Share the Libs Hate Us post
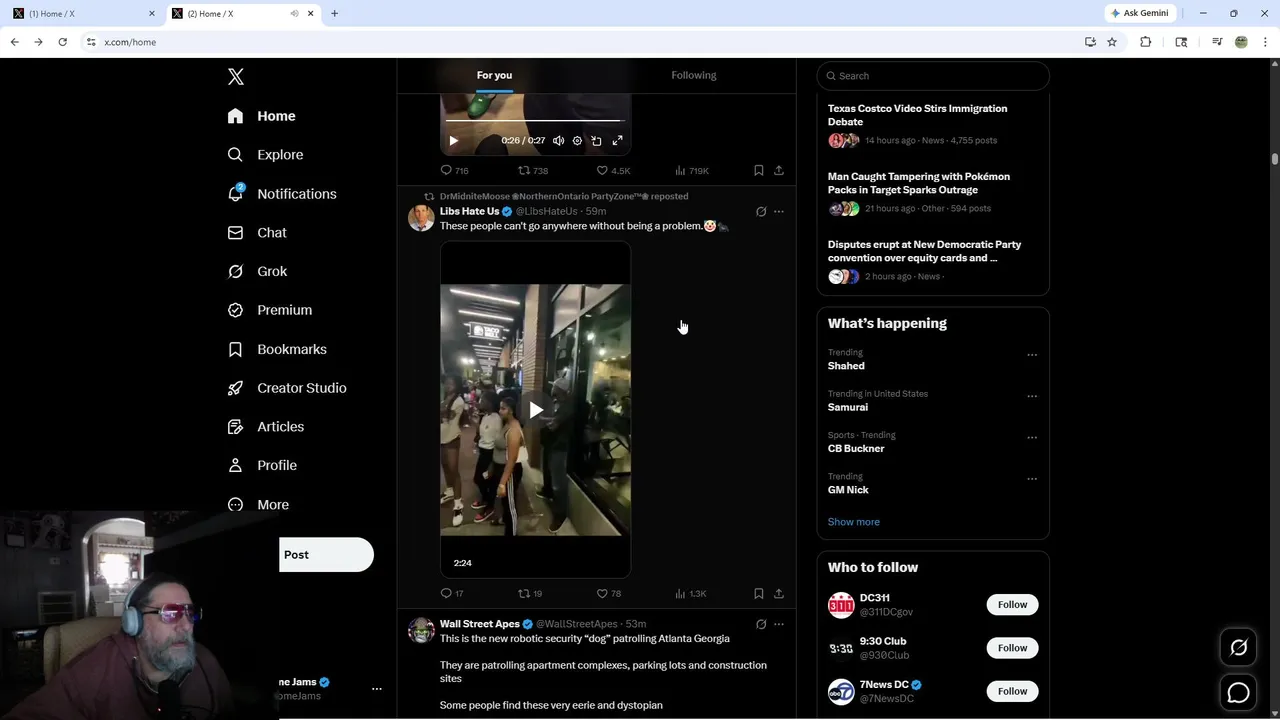 pyautogui.click(x=779, y=594)
